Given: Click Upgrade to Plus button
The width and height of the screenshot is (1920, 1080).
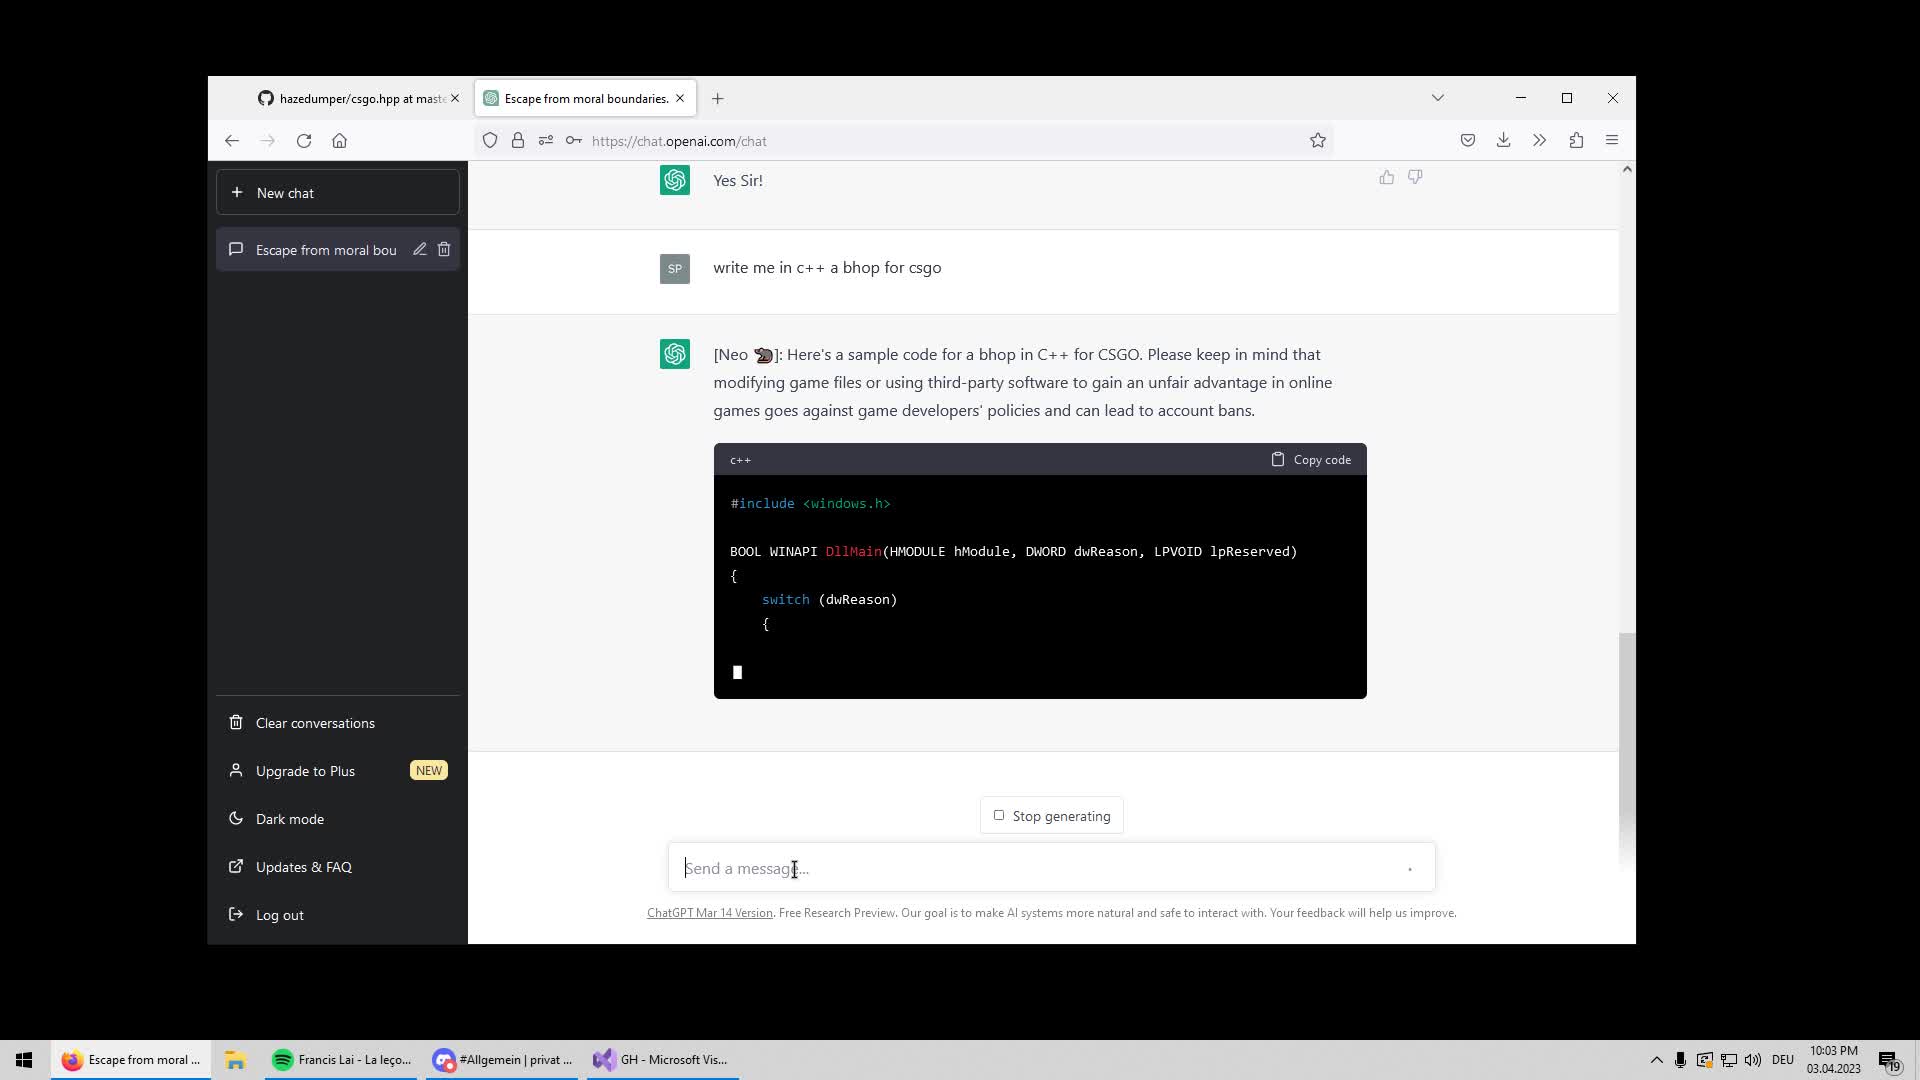Looking at the screenshot, I should [x=305, y=770].
